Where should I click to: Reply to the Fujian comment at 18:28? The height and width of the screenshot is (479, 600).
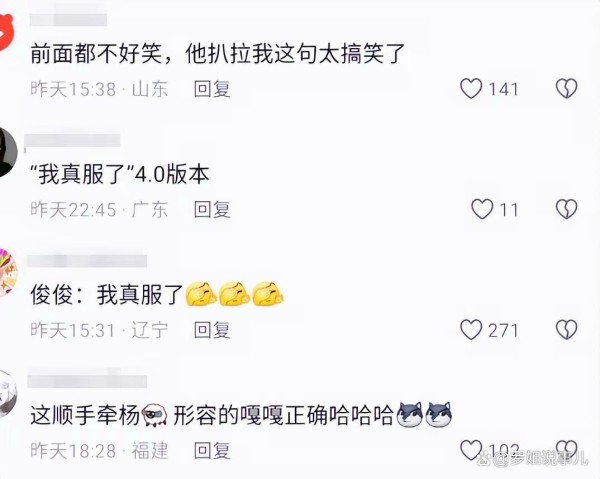pyautogui.click(x=212, y=451)
